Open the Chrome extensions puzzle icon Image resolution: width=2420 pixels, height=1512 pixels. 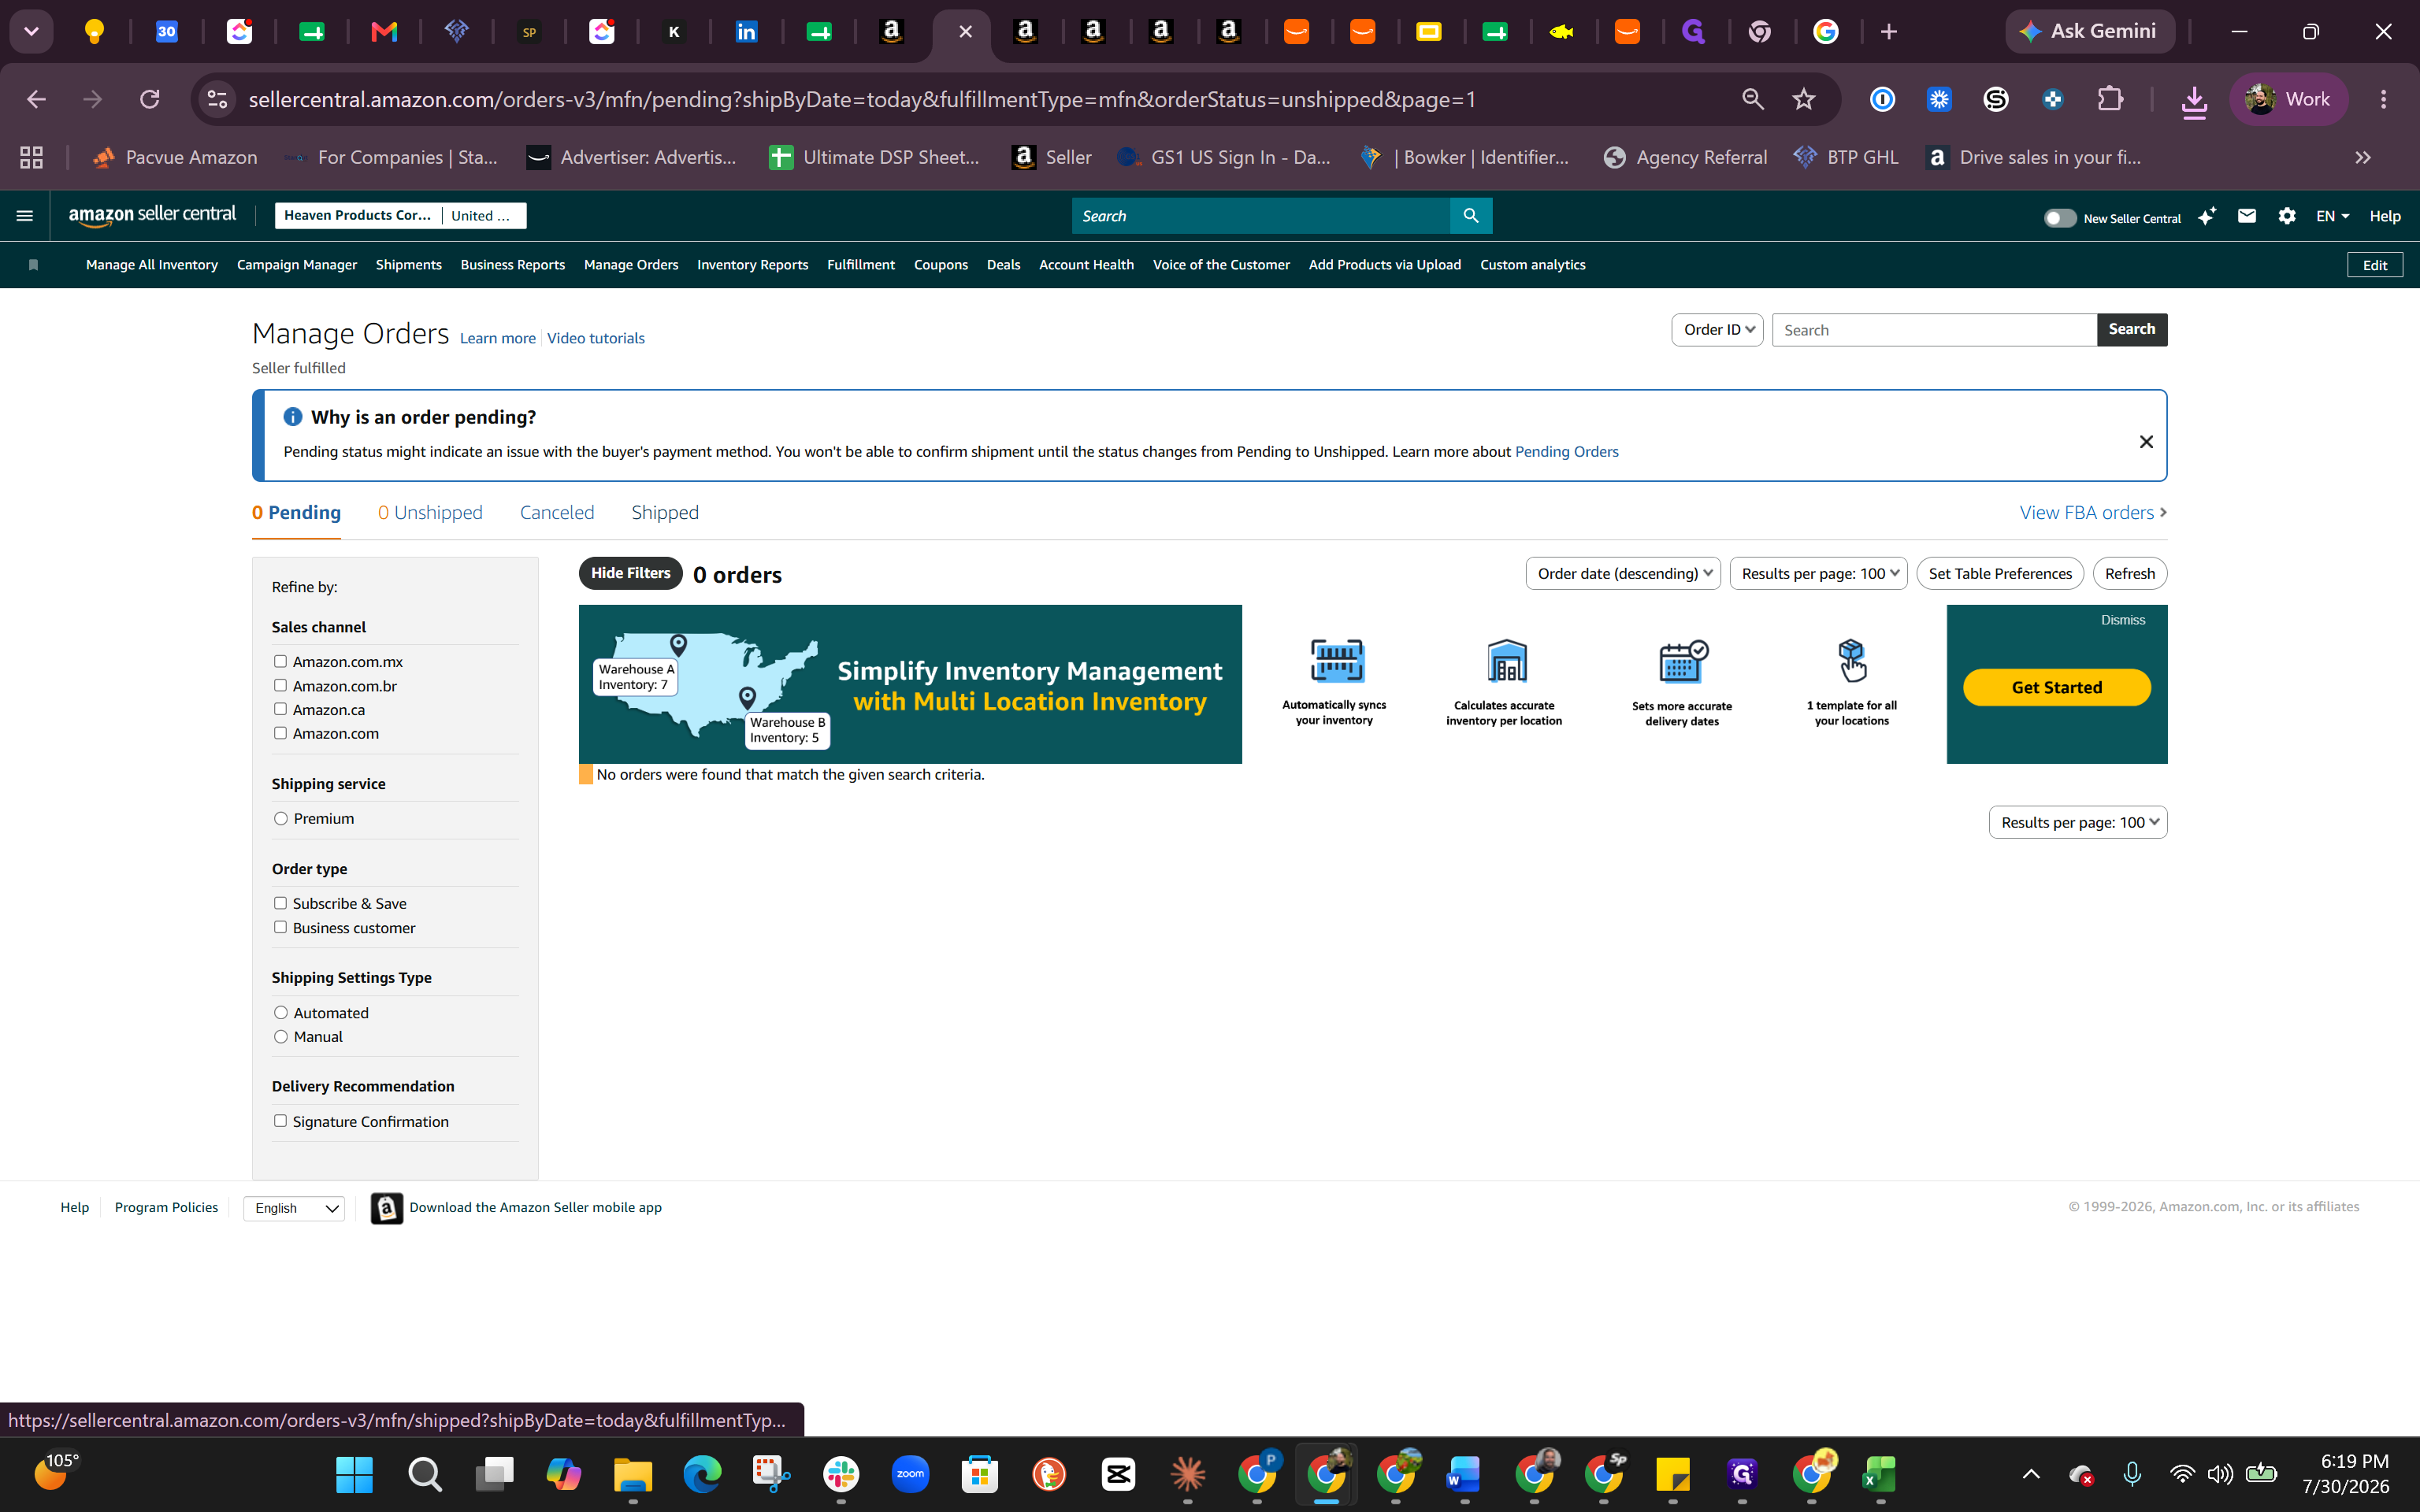[x=2110, y=99]
